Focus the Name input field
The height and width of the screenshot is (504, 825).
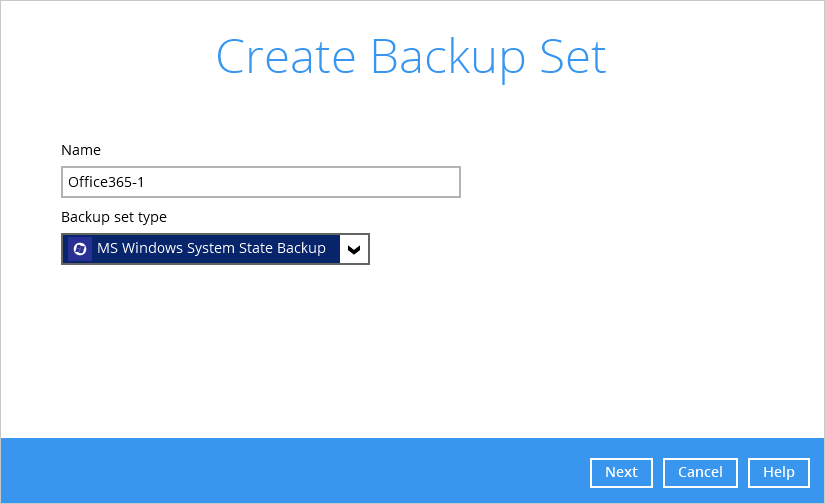260,182
